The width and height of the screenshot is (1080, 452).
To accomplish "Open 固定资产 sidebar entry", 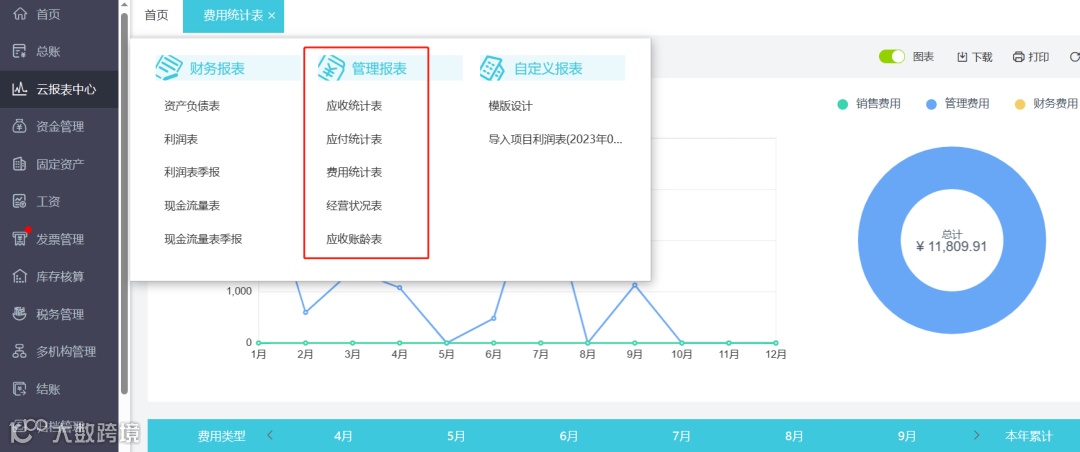I will [x=59, y=164].
